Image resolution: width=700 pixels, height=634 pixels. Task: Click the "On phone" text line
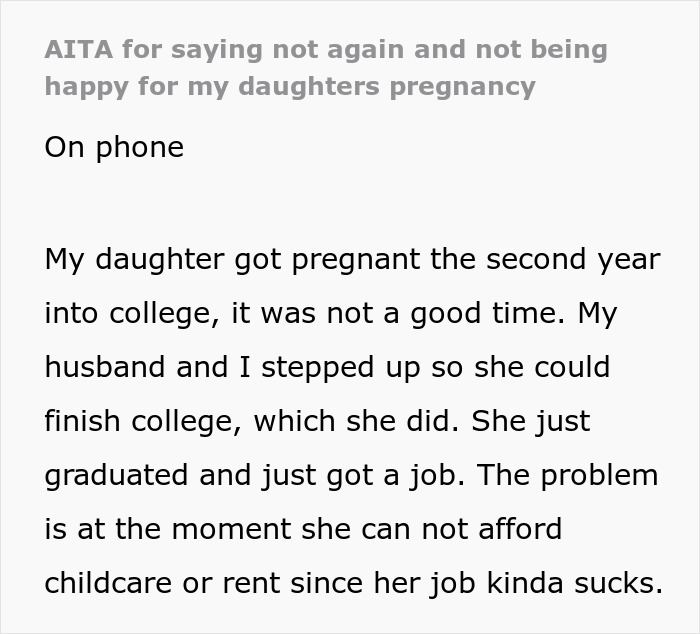click(x=114, y=147)
